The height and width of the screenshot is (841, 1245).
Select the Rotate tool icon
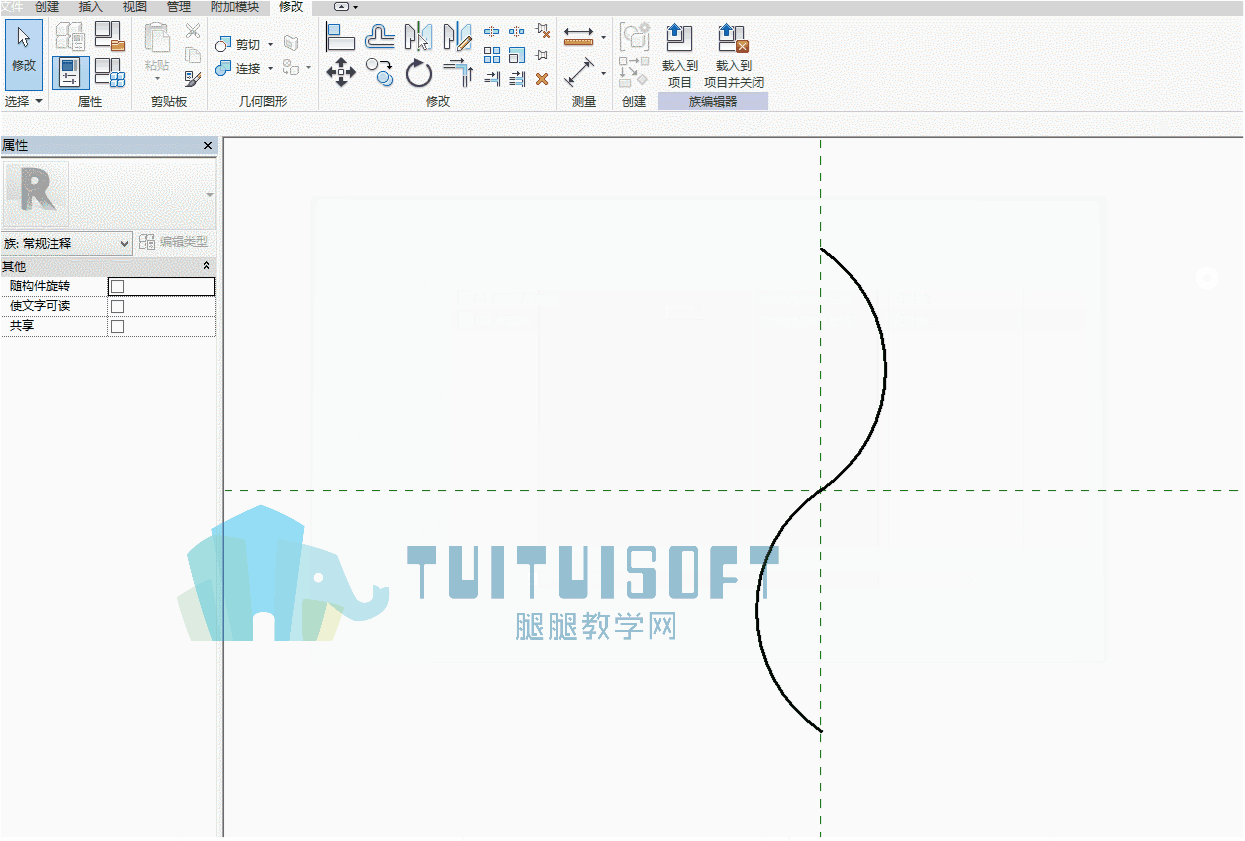(x=418, y=72)
